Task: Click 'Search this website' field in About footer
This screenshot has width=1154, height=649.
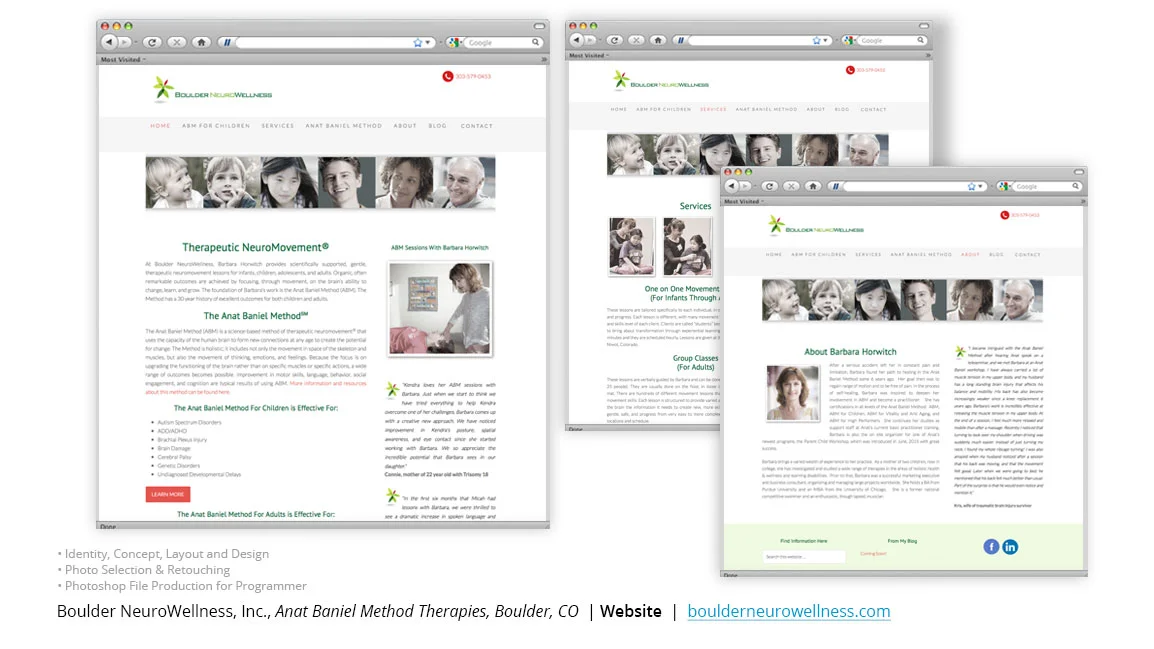Action: (x=804, y=557)
